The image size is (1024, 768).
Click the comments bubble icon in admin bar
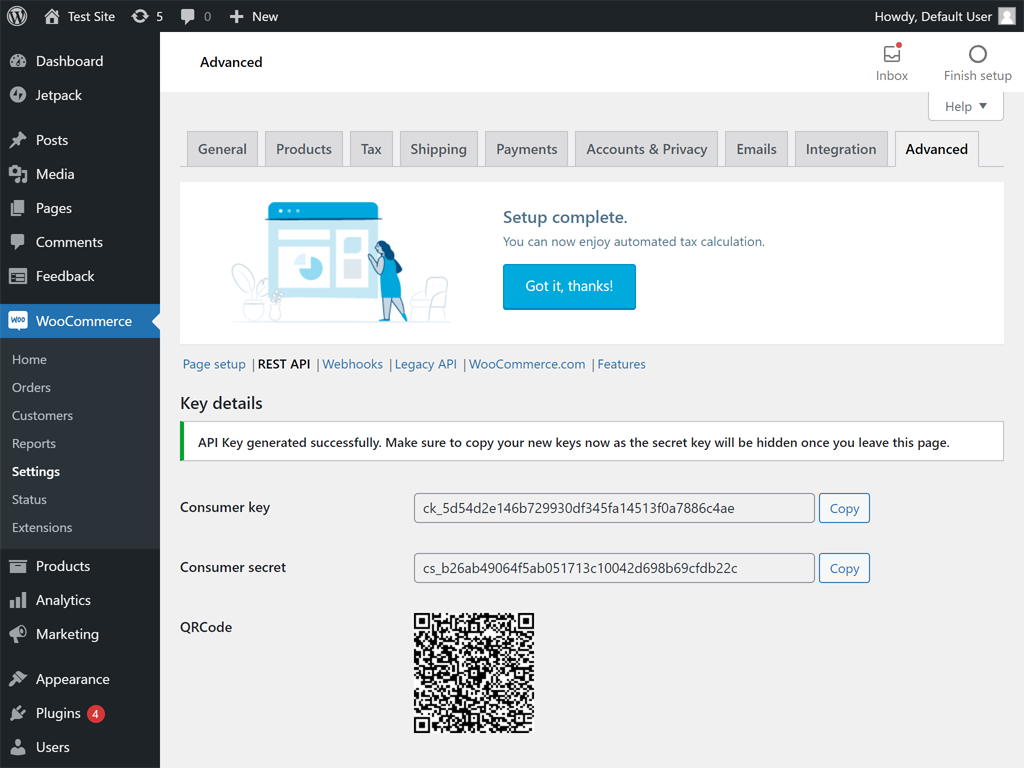[x=188, y=16]
